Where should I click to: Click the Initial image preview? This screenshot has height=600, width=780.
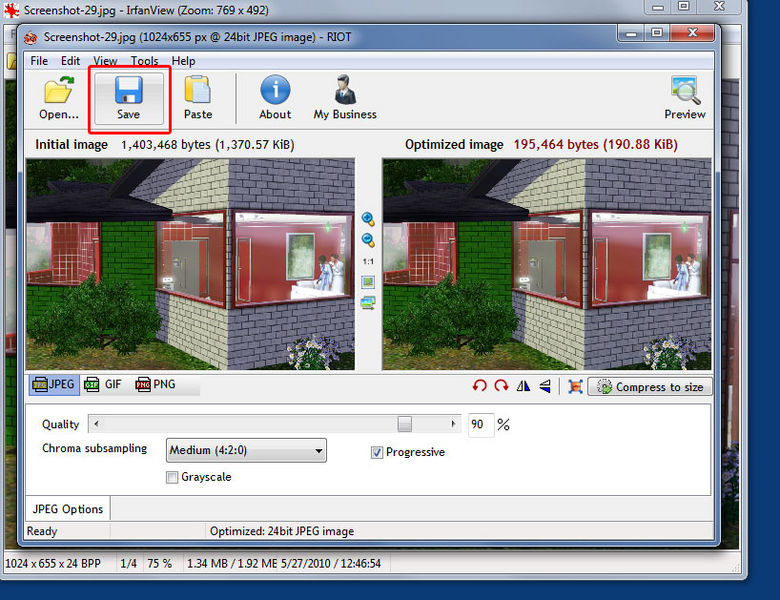pyautogui.click(x=191, y=264)
